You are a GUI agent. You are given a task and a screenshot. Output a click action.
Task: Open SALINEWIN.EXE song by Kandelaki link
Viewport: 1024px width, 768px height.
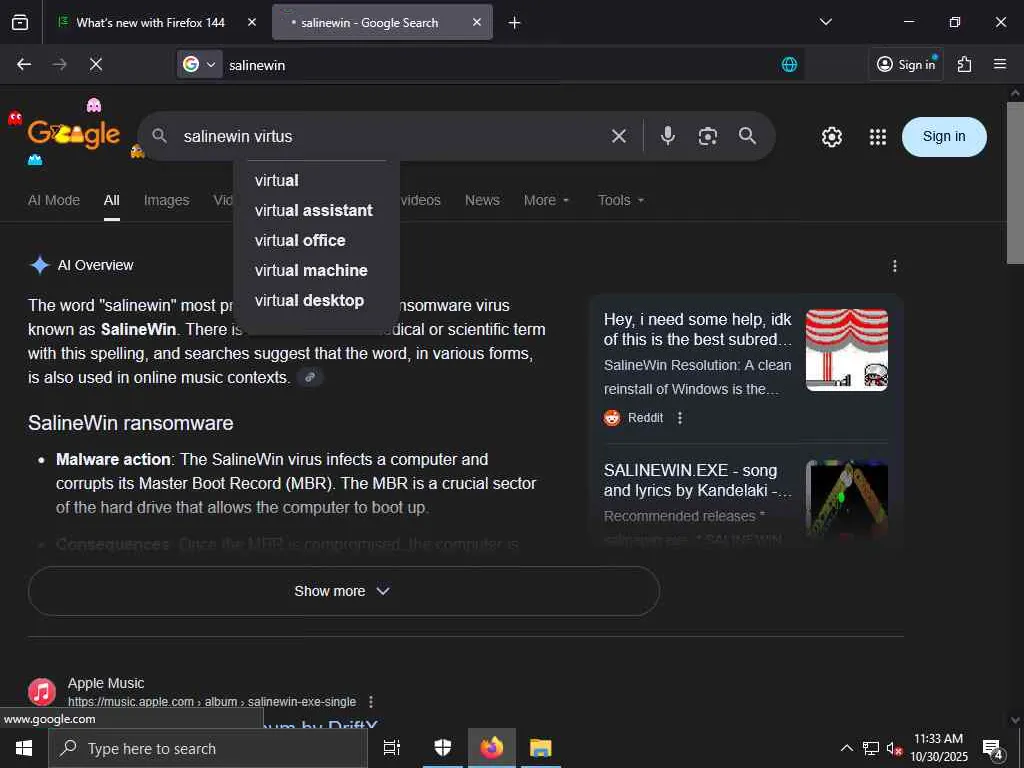(697, 480)
